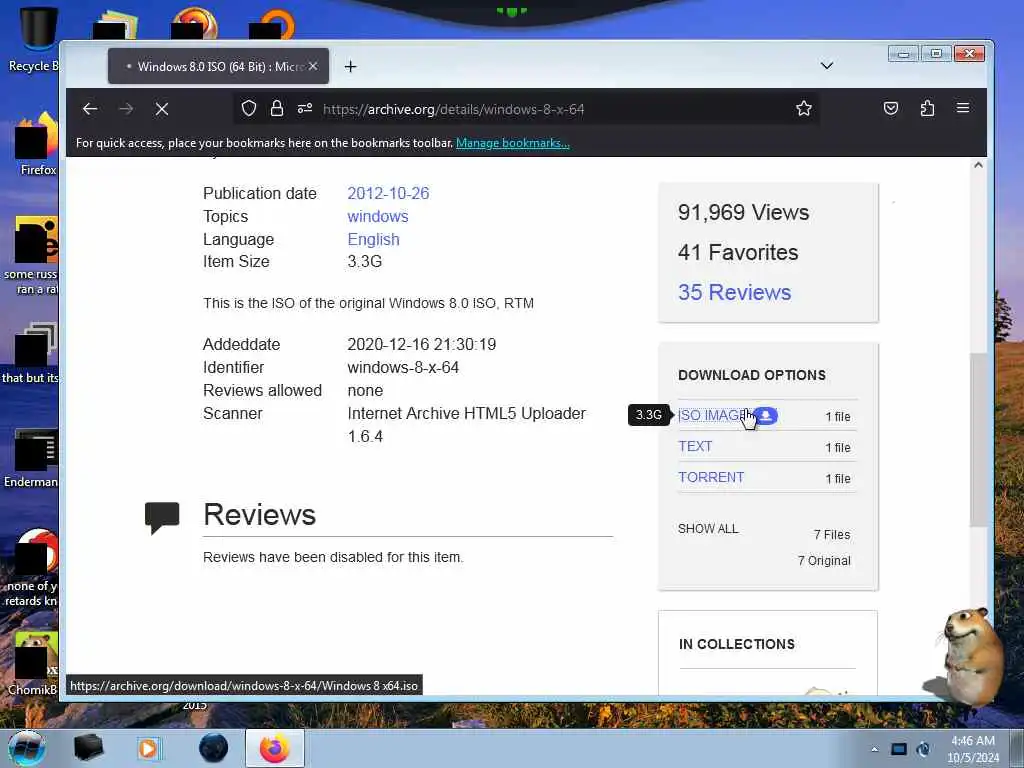Show hidden tray icons arrow
Screen dimensions: 1024x768
[x=874, y=749]
